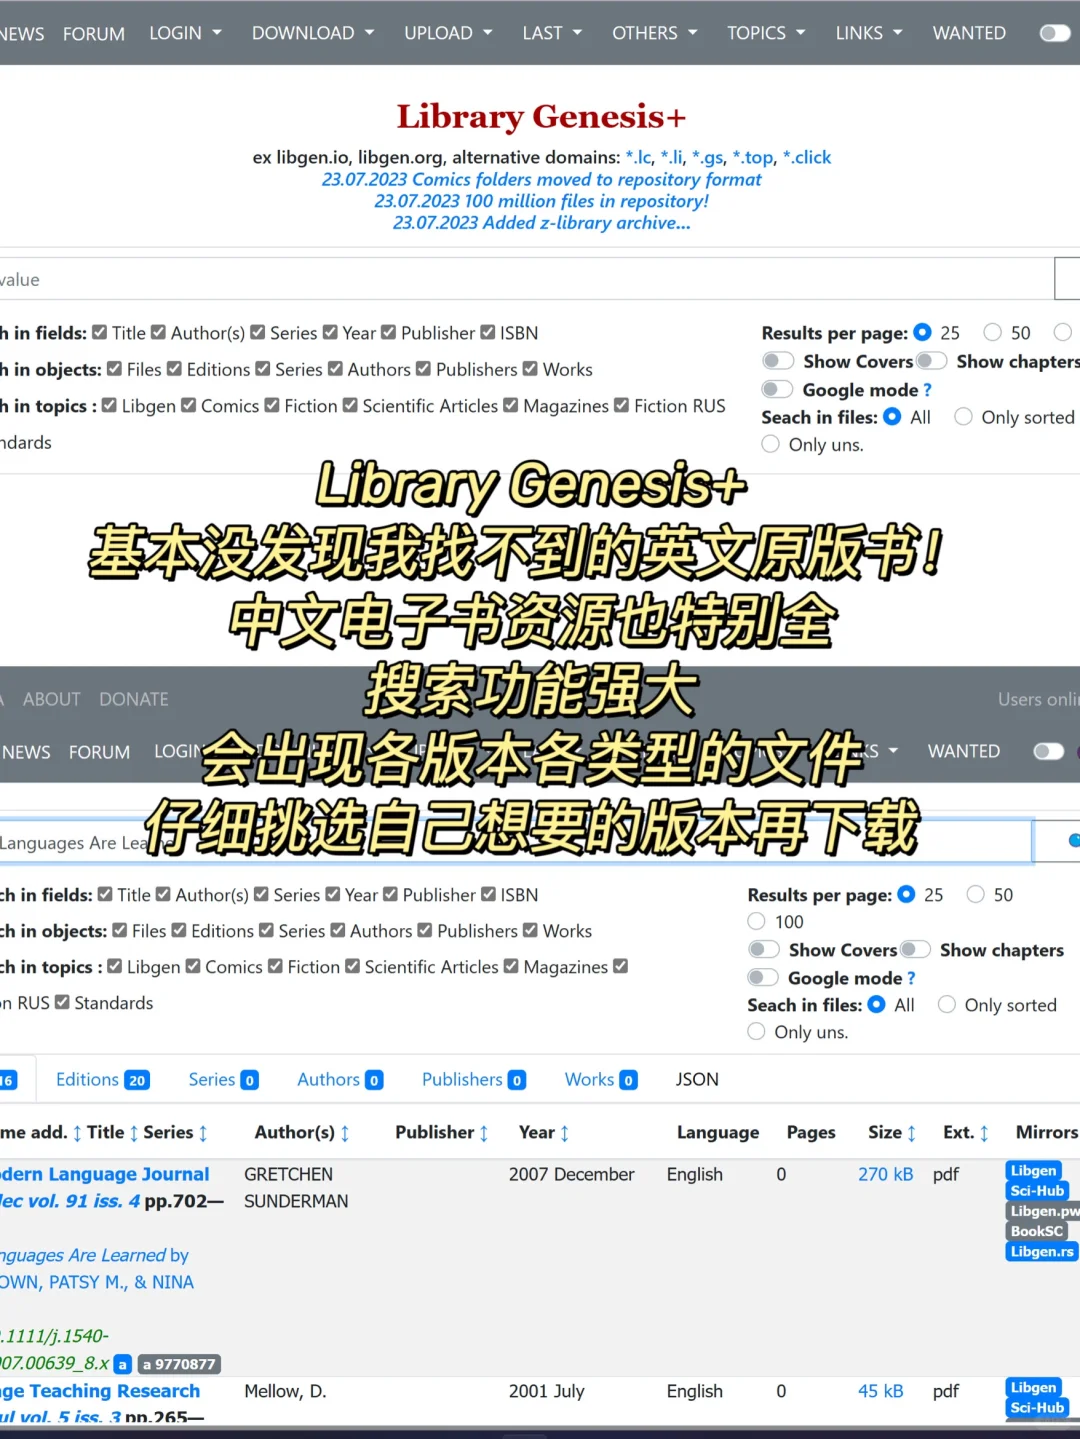Screen dimensions: 1080x1439
Task: Open Libgen.rs mirror badge in first result
Action: coord(1042,1251)
